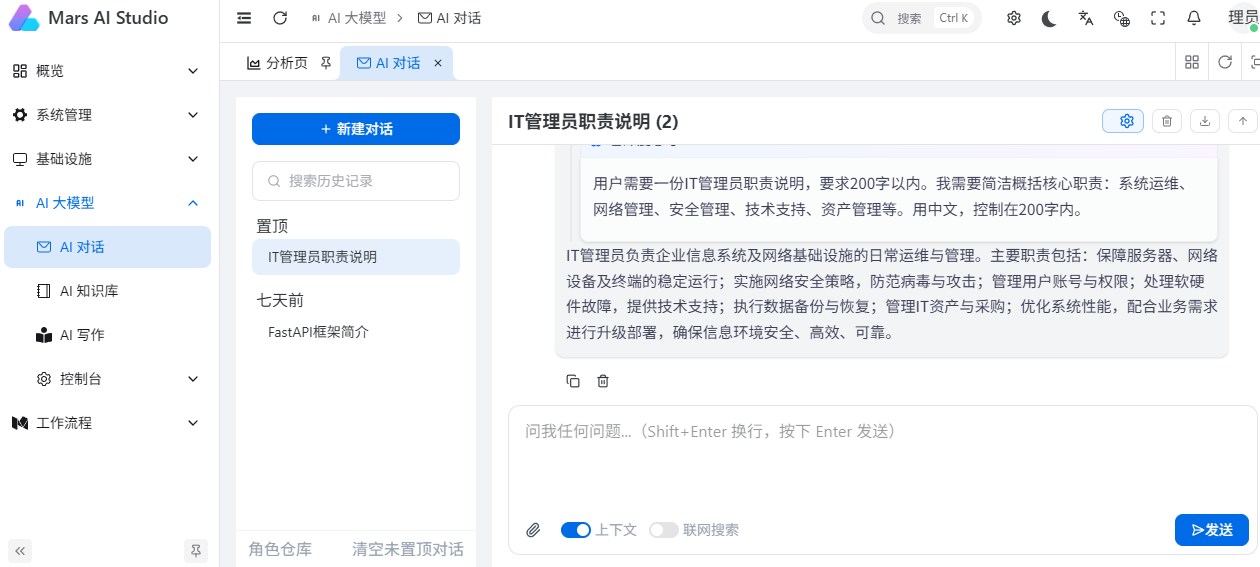Enable the 联网搜索 switch

point(664,530)
